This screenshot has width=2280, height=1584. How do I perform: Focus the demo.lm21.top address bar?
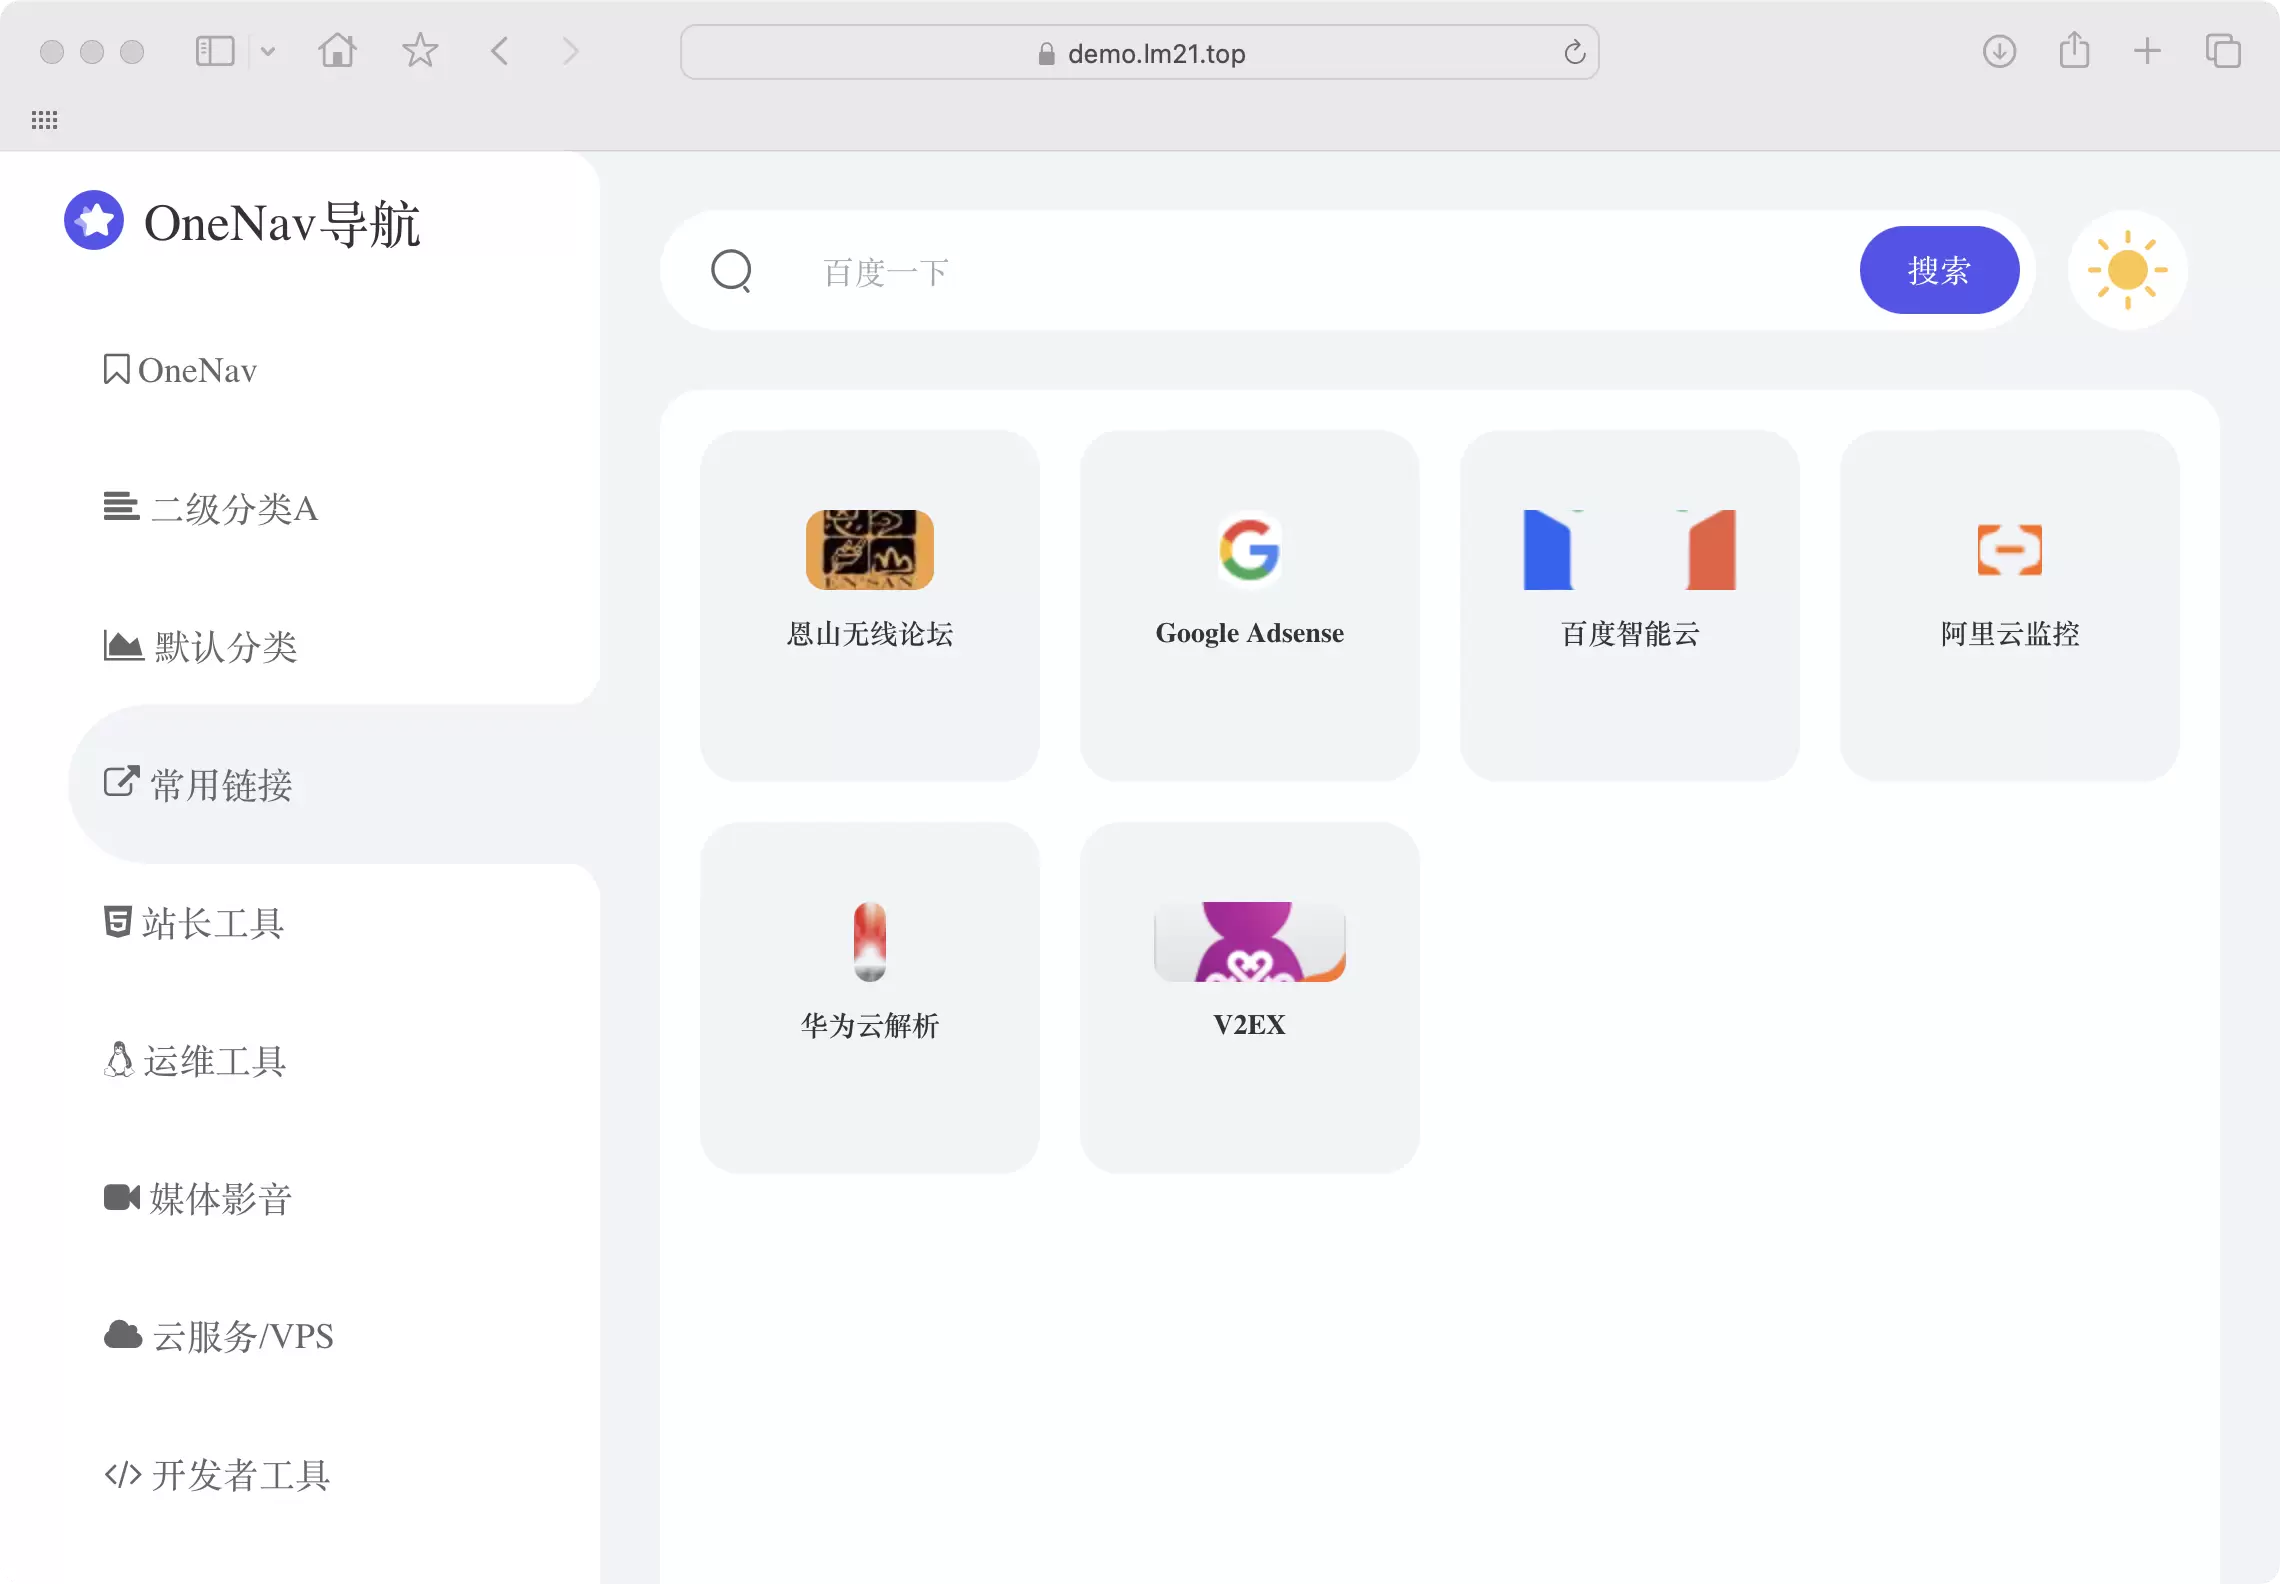1140,53
